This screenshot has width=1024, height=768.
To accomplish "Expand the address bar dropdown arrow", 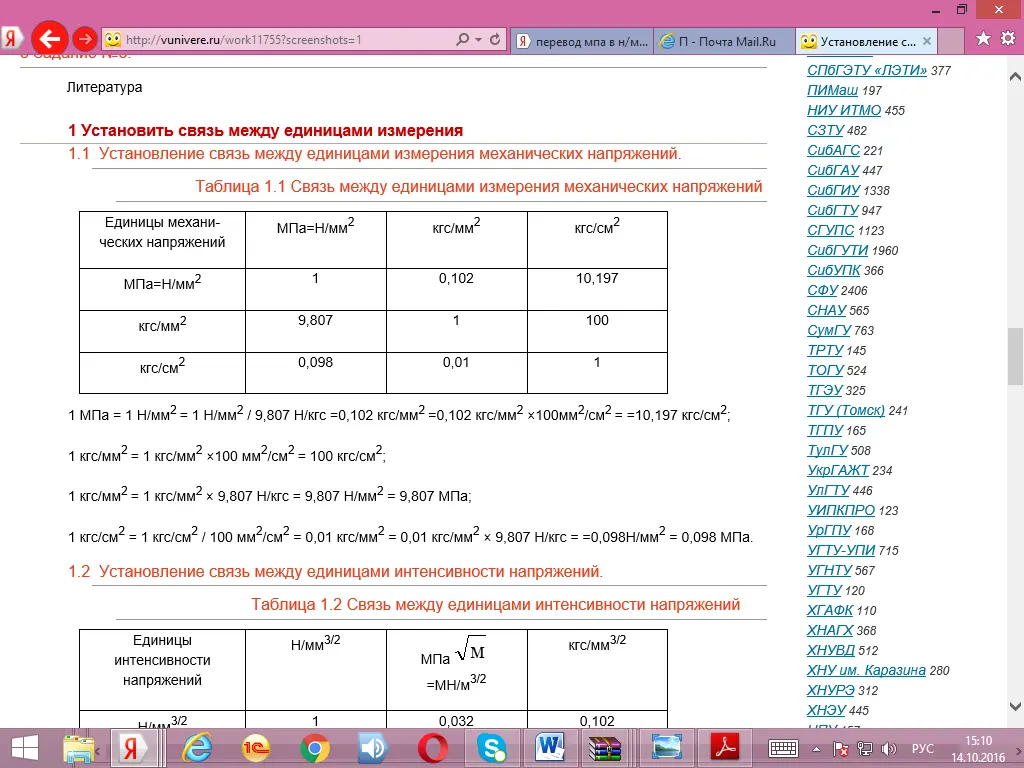I will click(479, 40).
